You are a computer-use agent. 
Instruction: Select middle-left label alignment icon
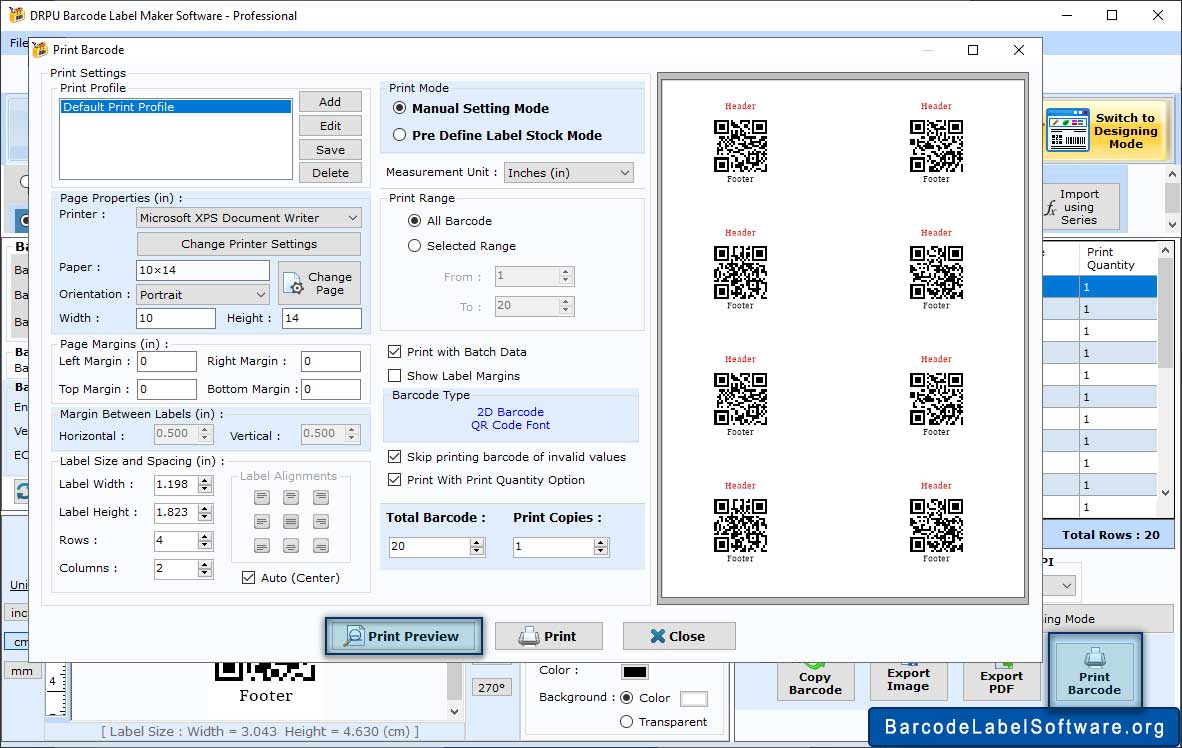(262, 522)
